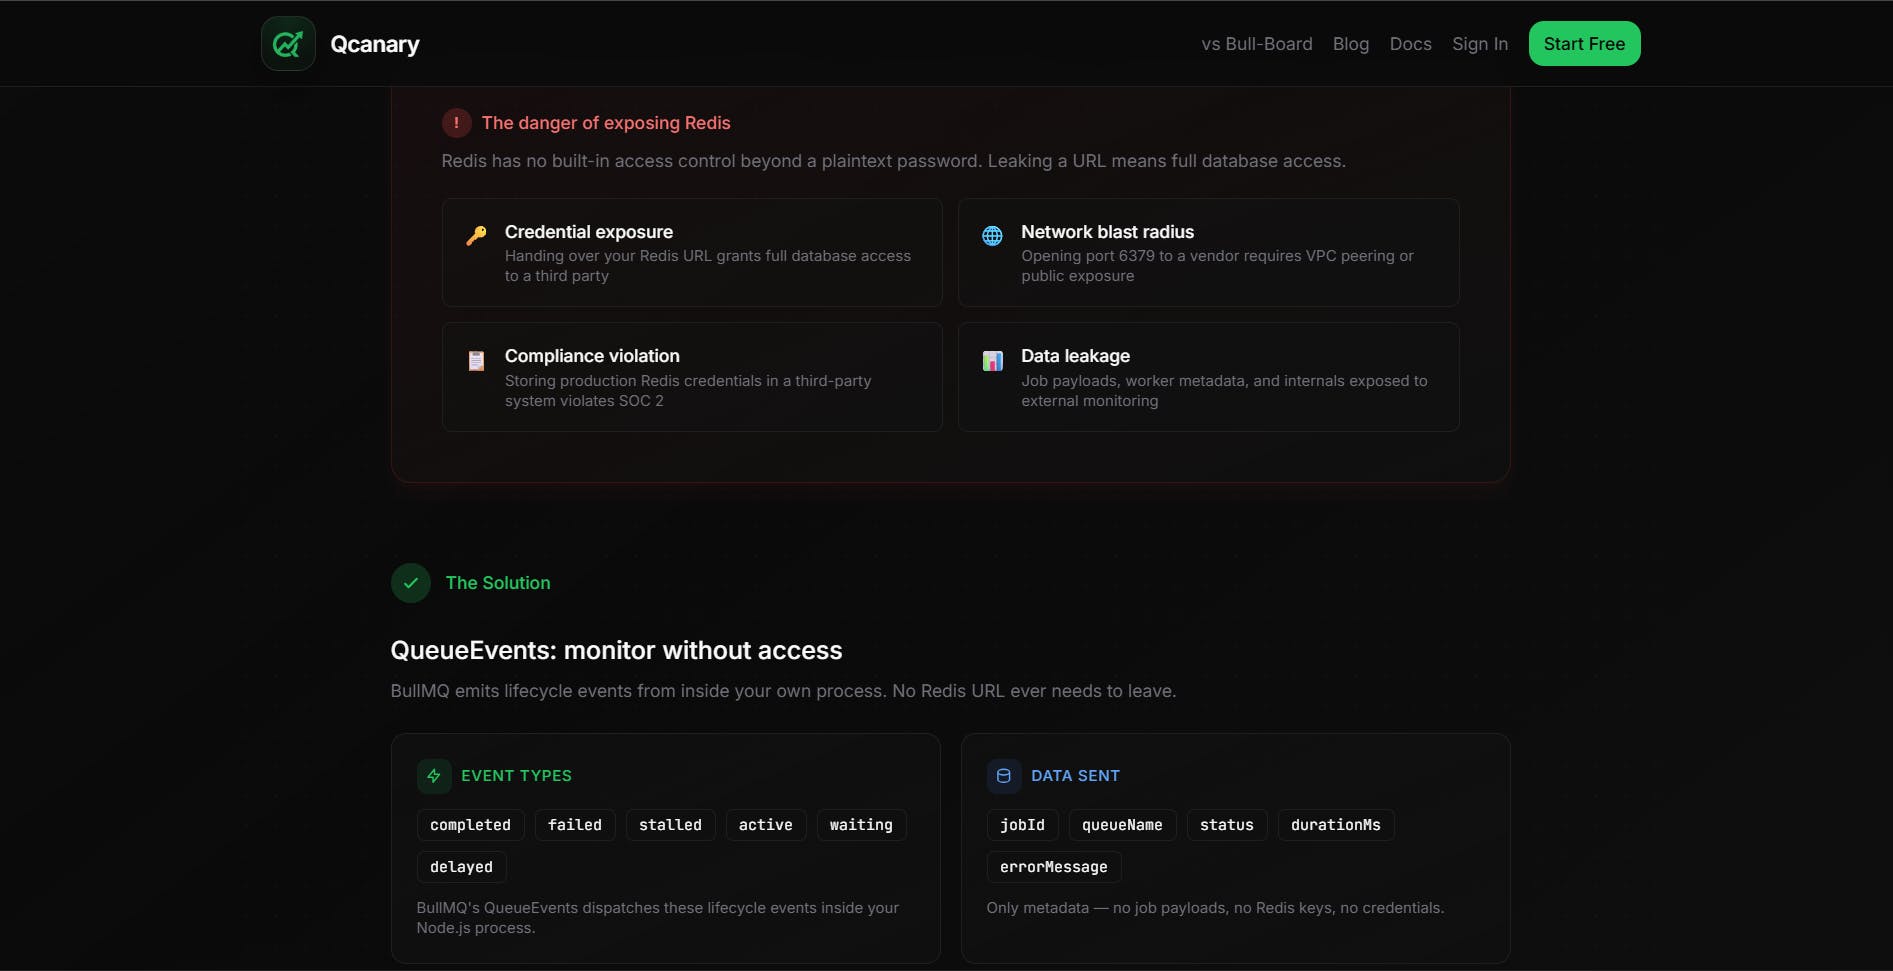This screenshot has height=971, width=1893.
Task: Open the vs Bull-Board nav link
Action: click(1257, 44)
